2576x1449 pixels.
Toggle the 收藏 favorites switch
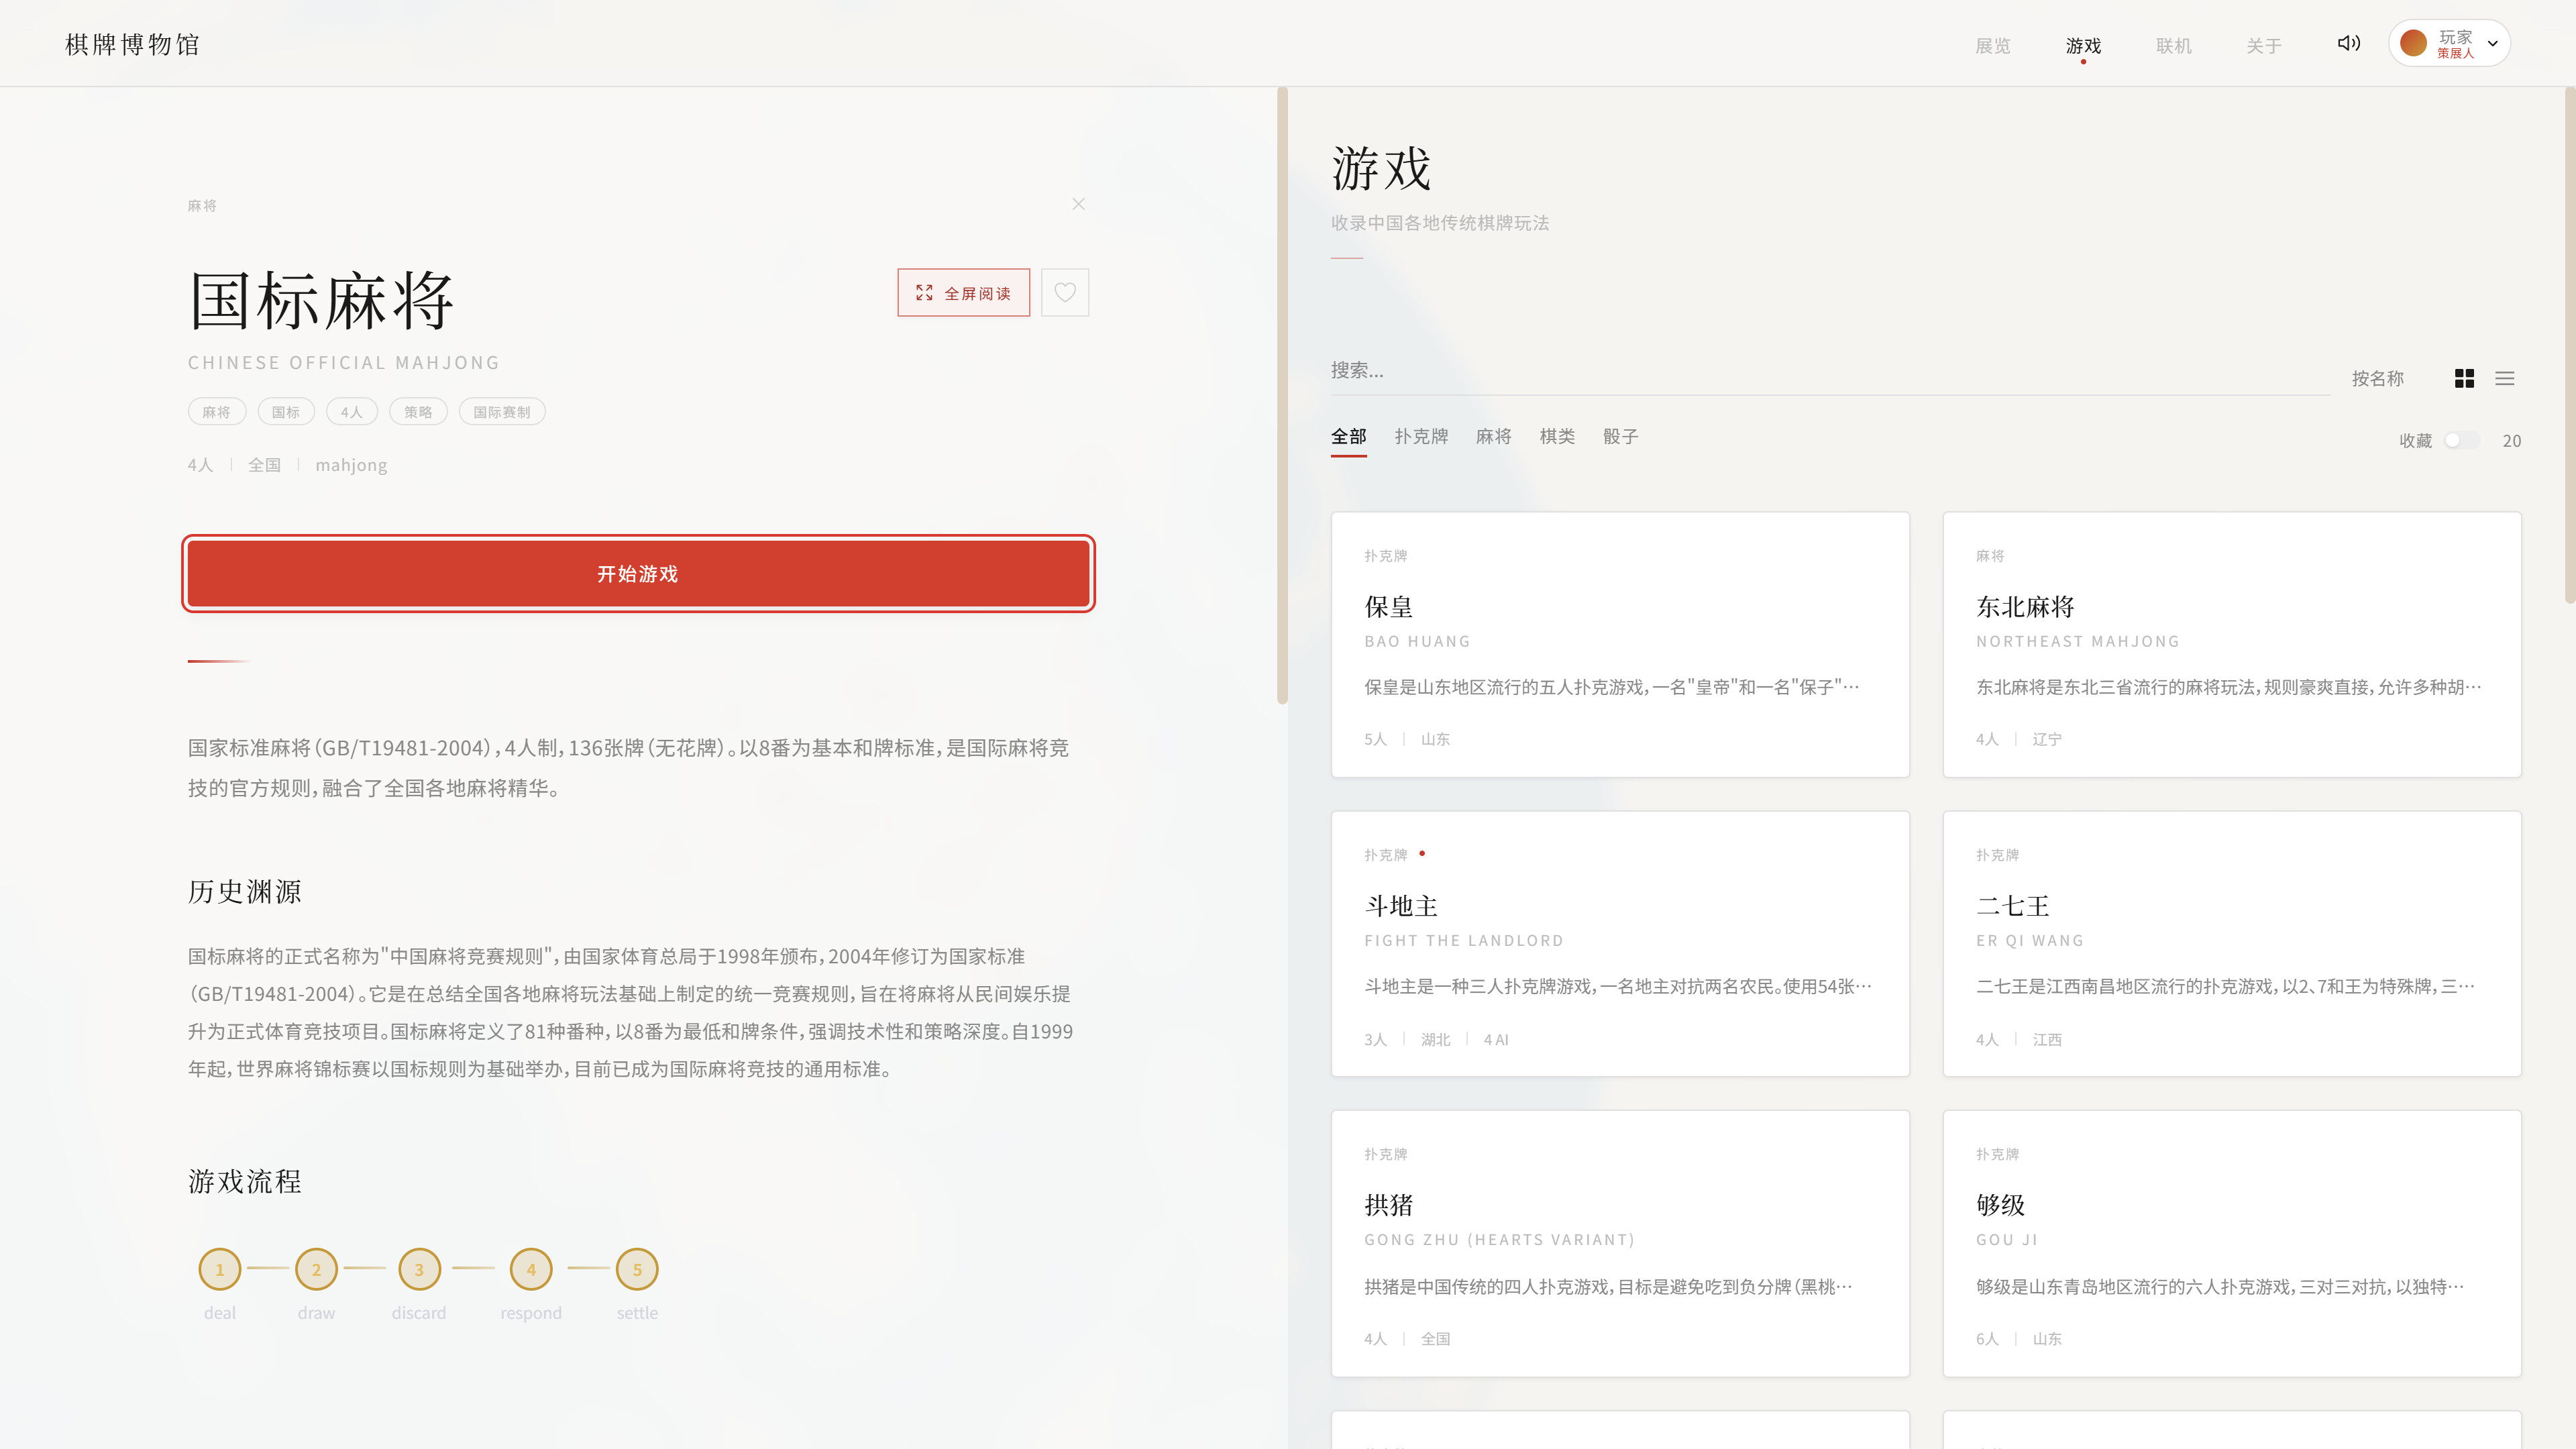click(2460, 440)
